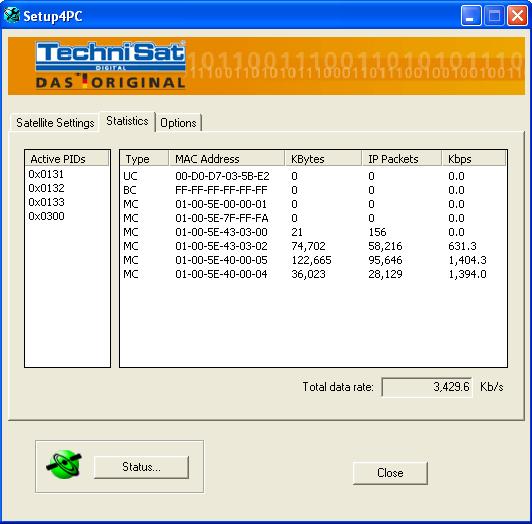Click the IP Packets column header
The image size is (532, 524).
402,159
